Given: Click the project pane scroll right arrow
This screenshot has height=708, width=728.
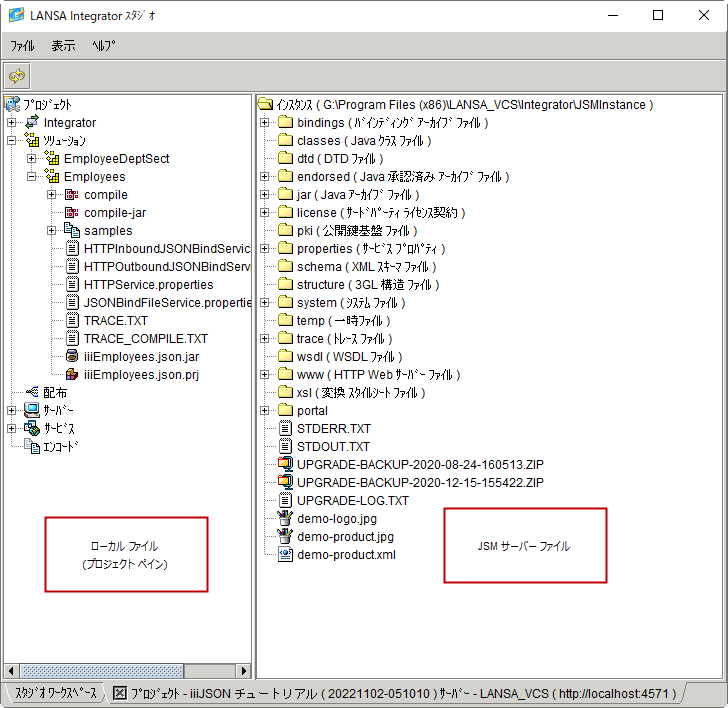Looking at the screenshot, I should click(243, 670).
